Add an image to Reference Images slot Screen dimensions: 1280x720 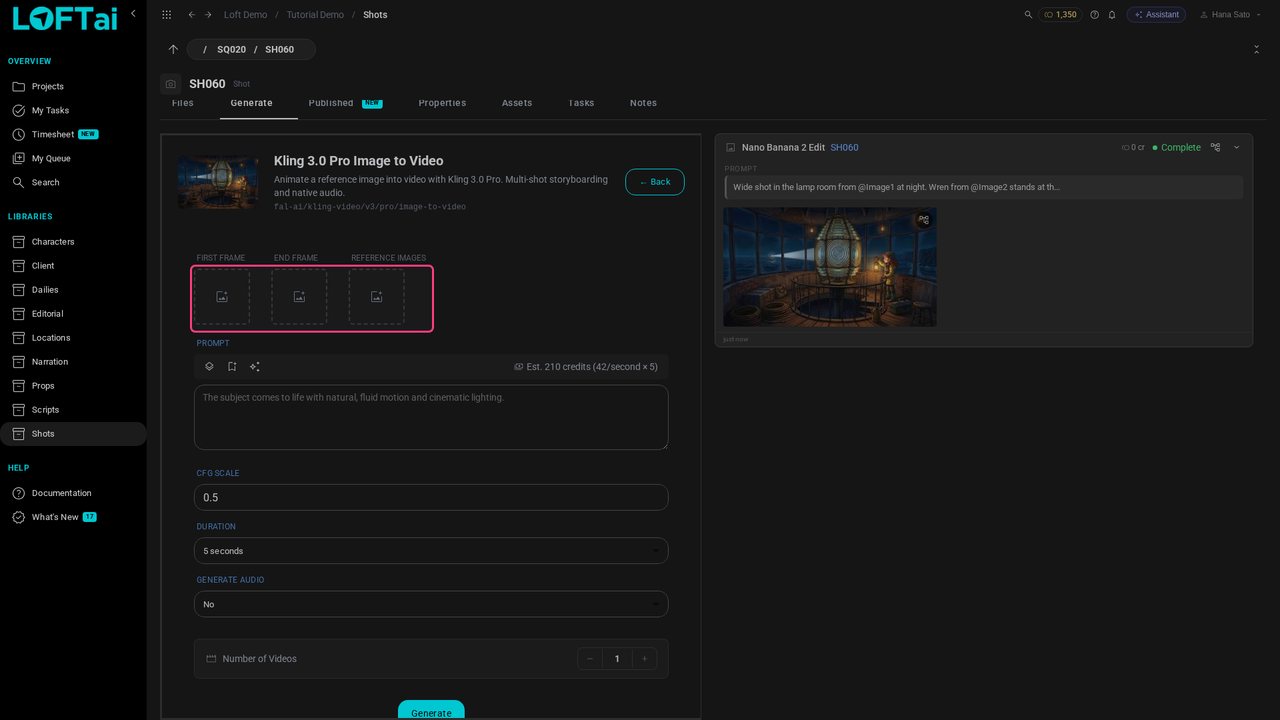tap(377, 297)
